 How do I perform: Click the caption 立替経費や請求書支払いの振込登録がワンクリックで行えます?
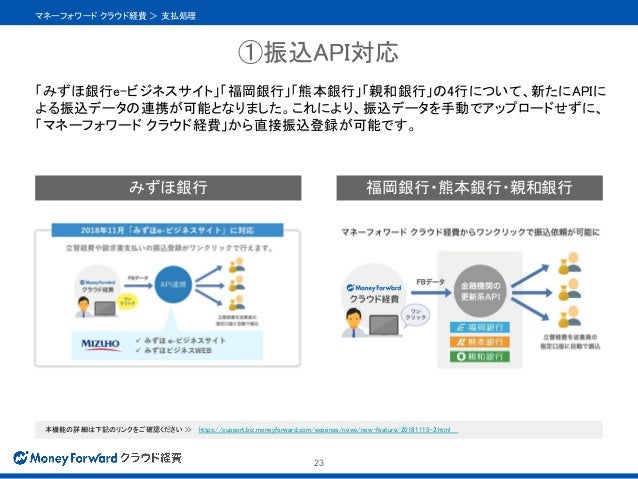tap(169, 248)
